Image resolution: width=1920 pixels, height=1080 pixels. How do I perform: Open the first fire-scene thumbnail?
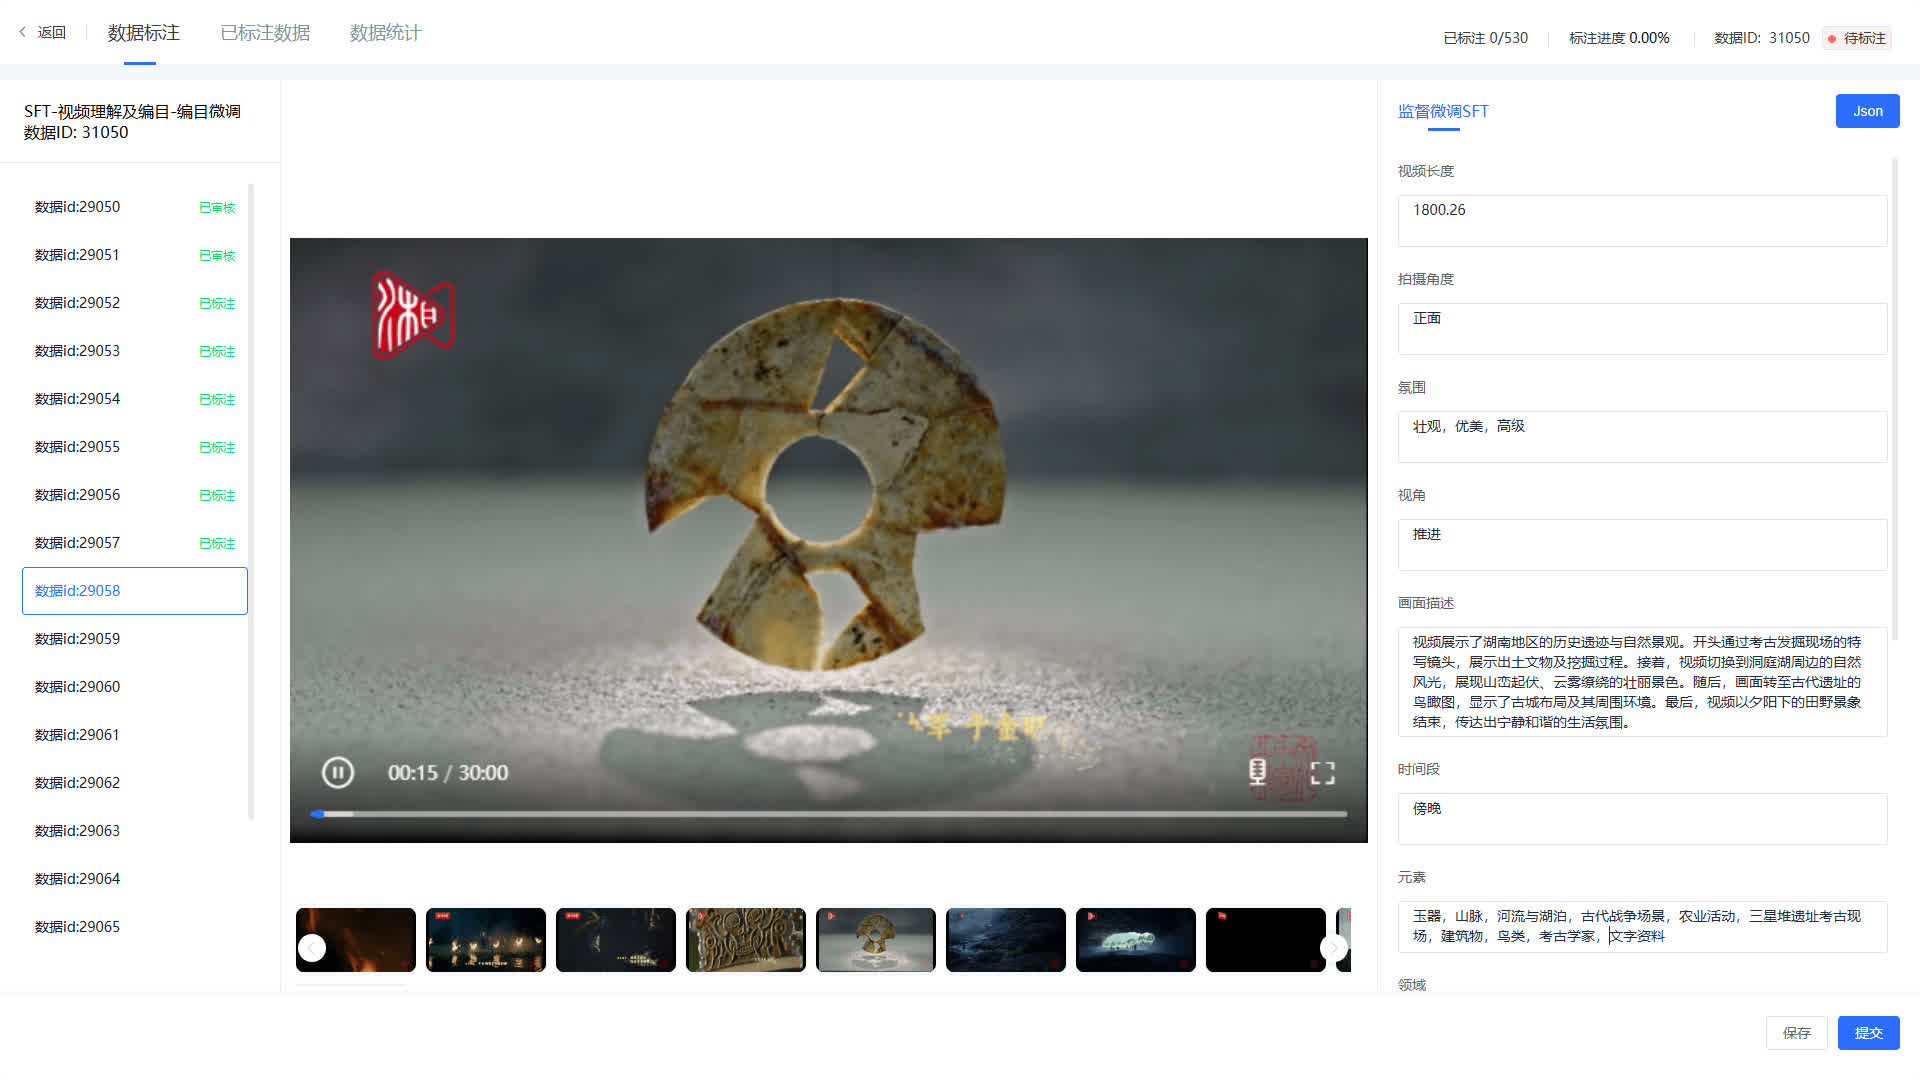(x=356, y=940)
